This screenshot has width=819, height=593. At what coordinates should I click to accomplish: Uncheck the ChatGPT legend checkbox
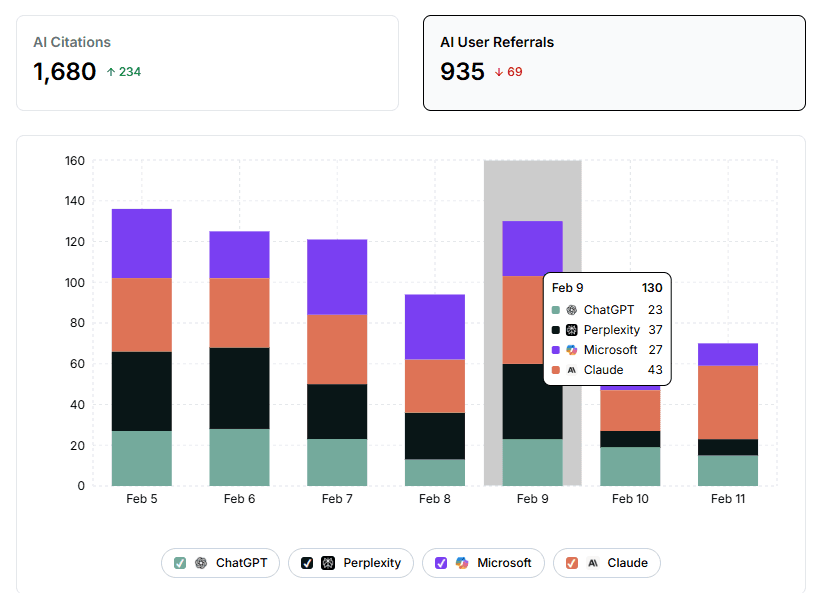(179, 563)
